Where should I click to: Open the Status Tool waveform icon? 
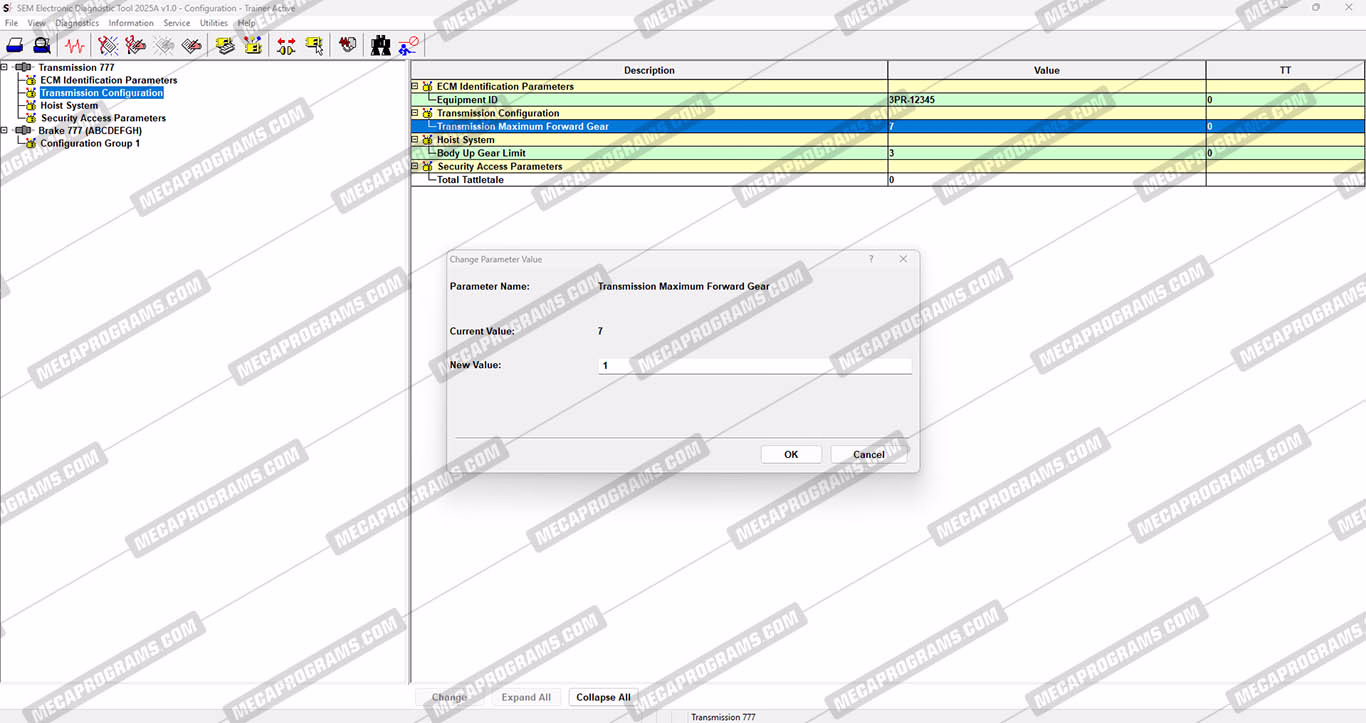tap(74, 45)
